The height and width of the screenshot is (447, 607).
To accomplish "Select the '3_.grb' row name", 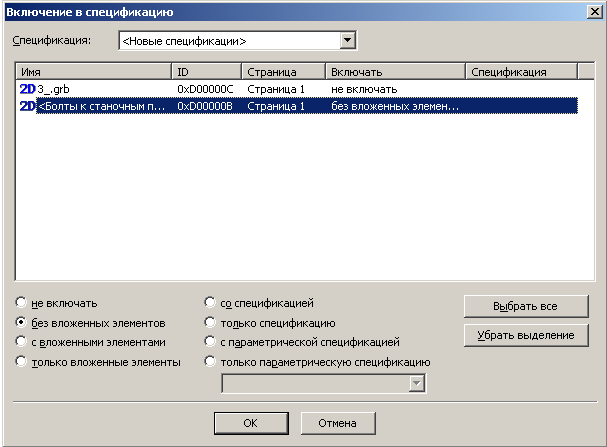I will [x=53, y=89].
